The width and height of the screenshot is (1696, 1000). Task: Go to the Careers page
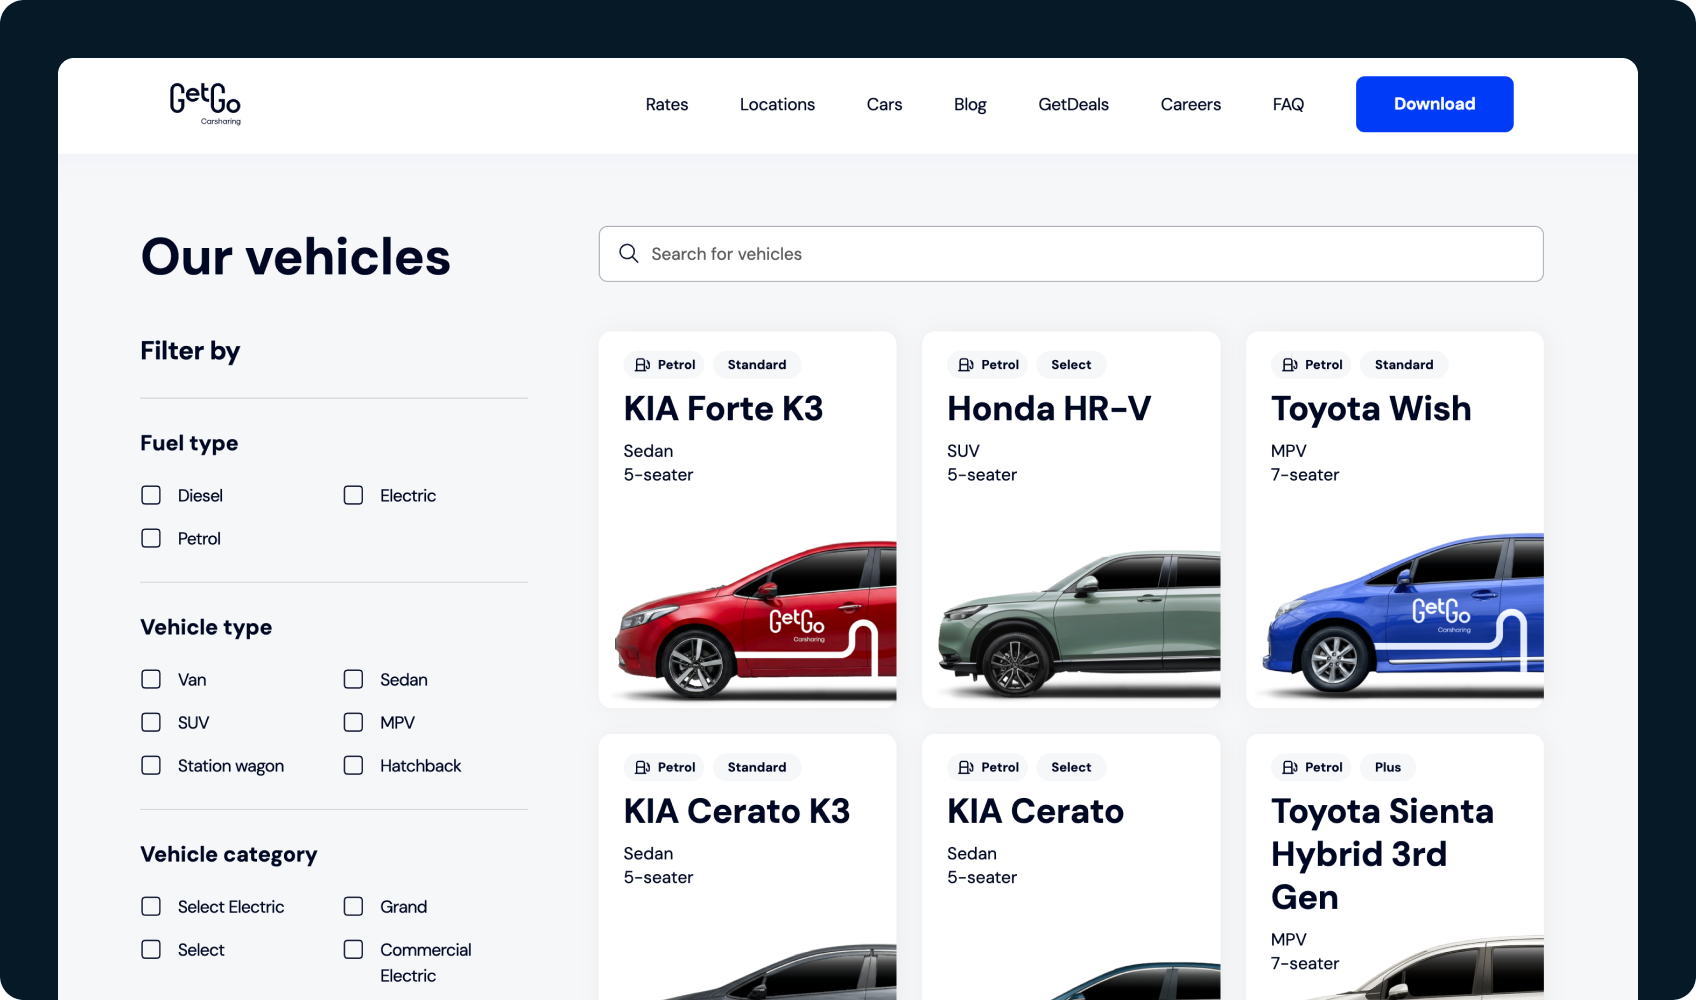click(x=1190, y=104)
